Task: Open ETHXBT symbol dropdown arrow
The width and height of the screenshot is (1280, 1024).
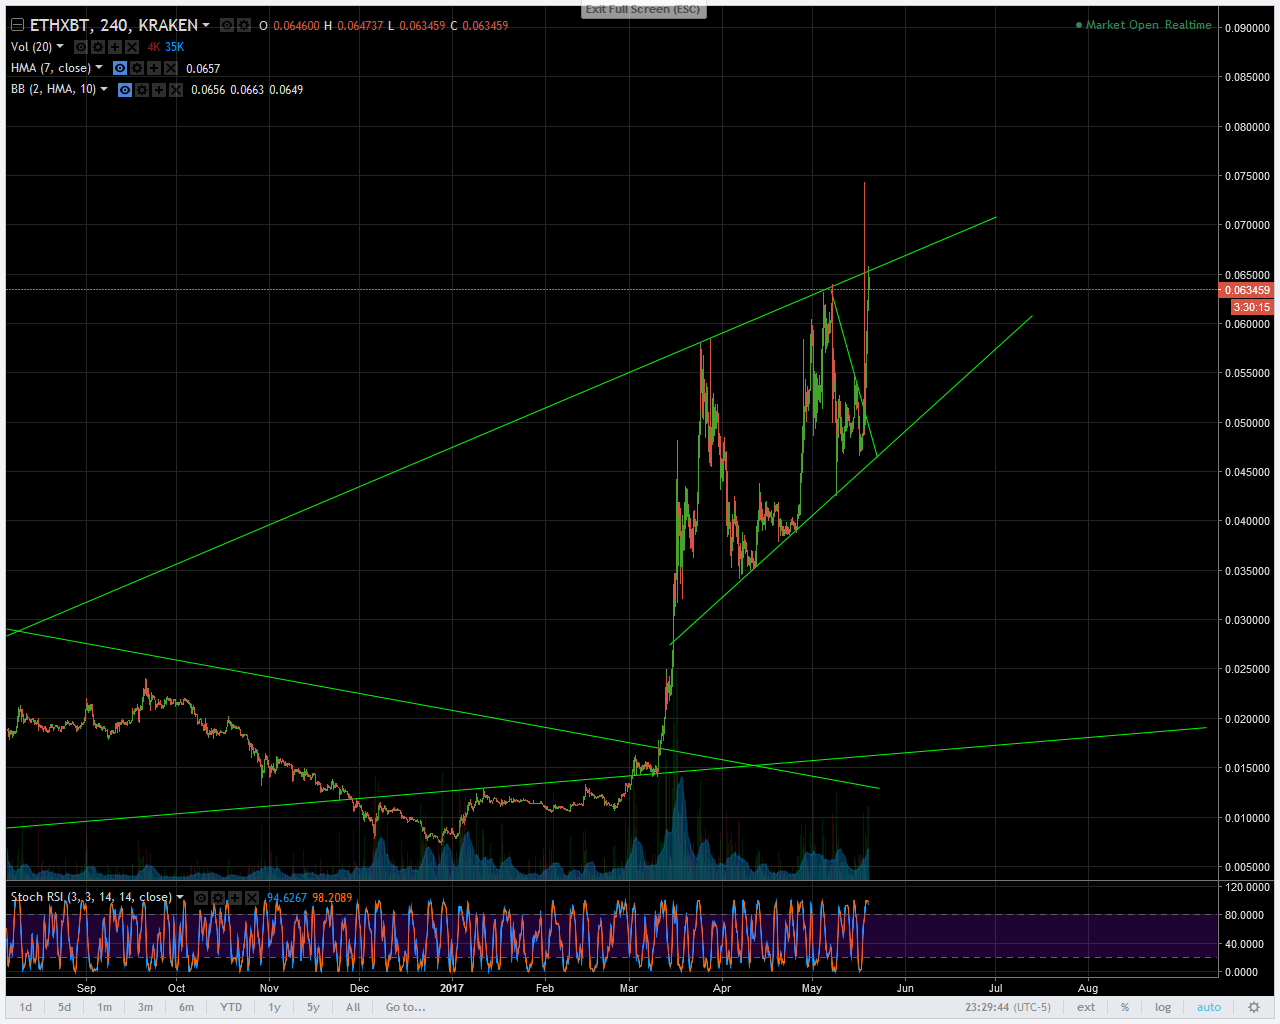Action: 206,25
